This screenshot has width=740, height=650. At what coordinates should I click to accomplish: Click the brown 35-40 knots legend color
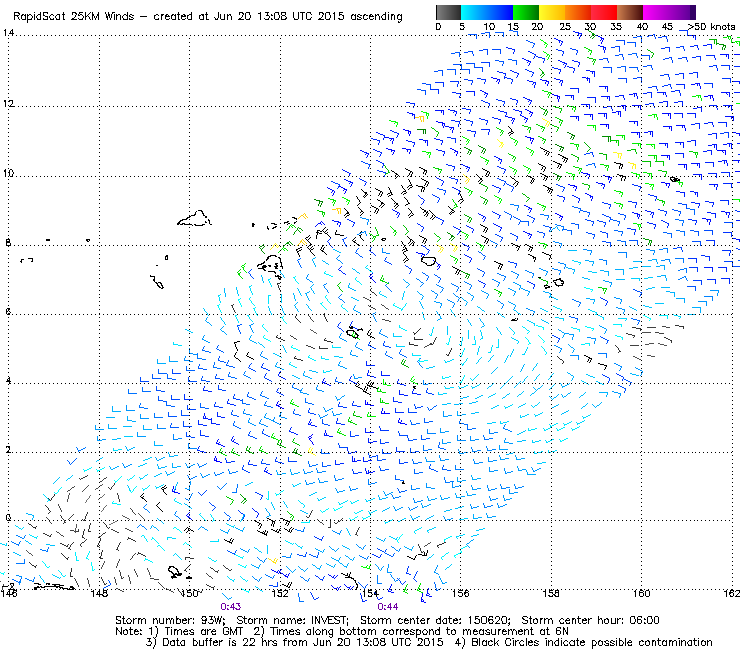coord(630,12)
